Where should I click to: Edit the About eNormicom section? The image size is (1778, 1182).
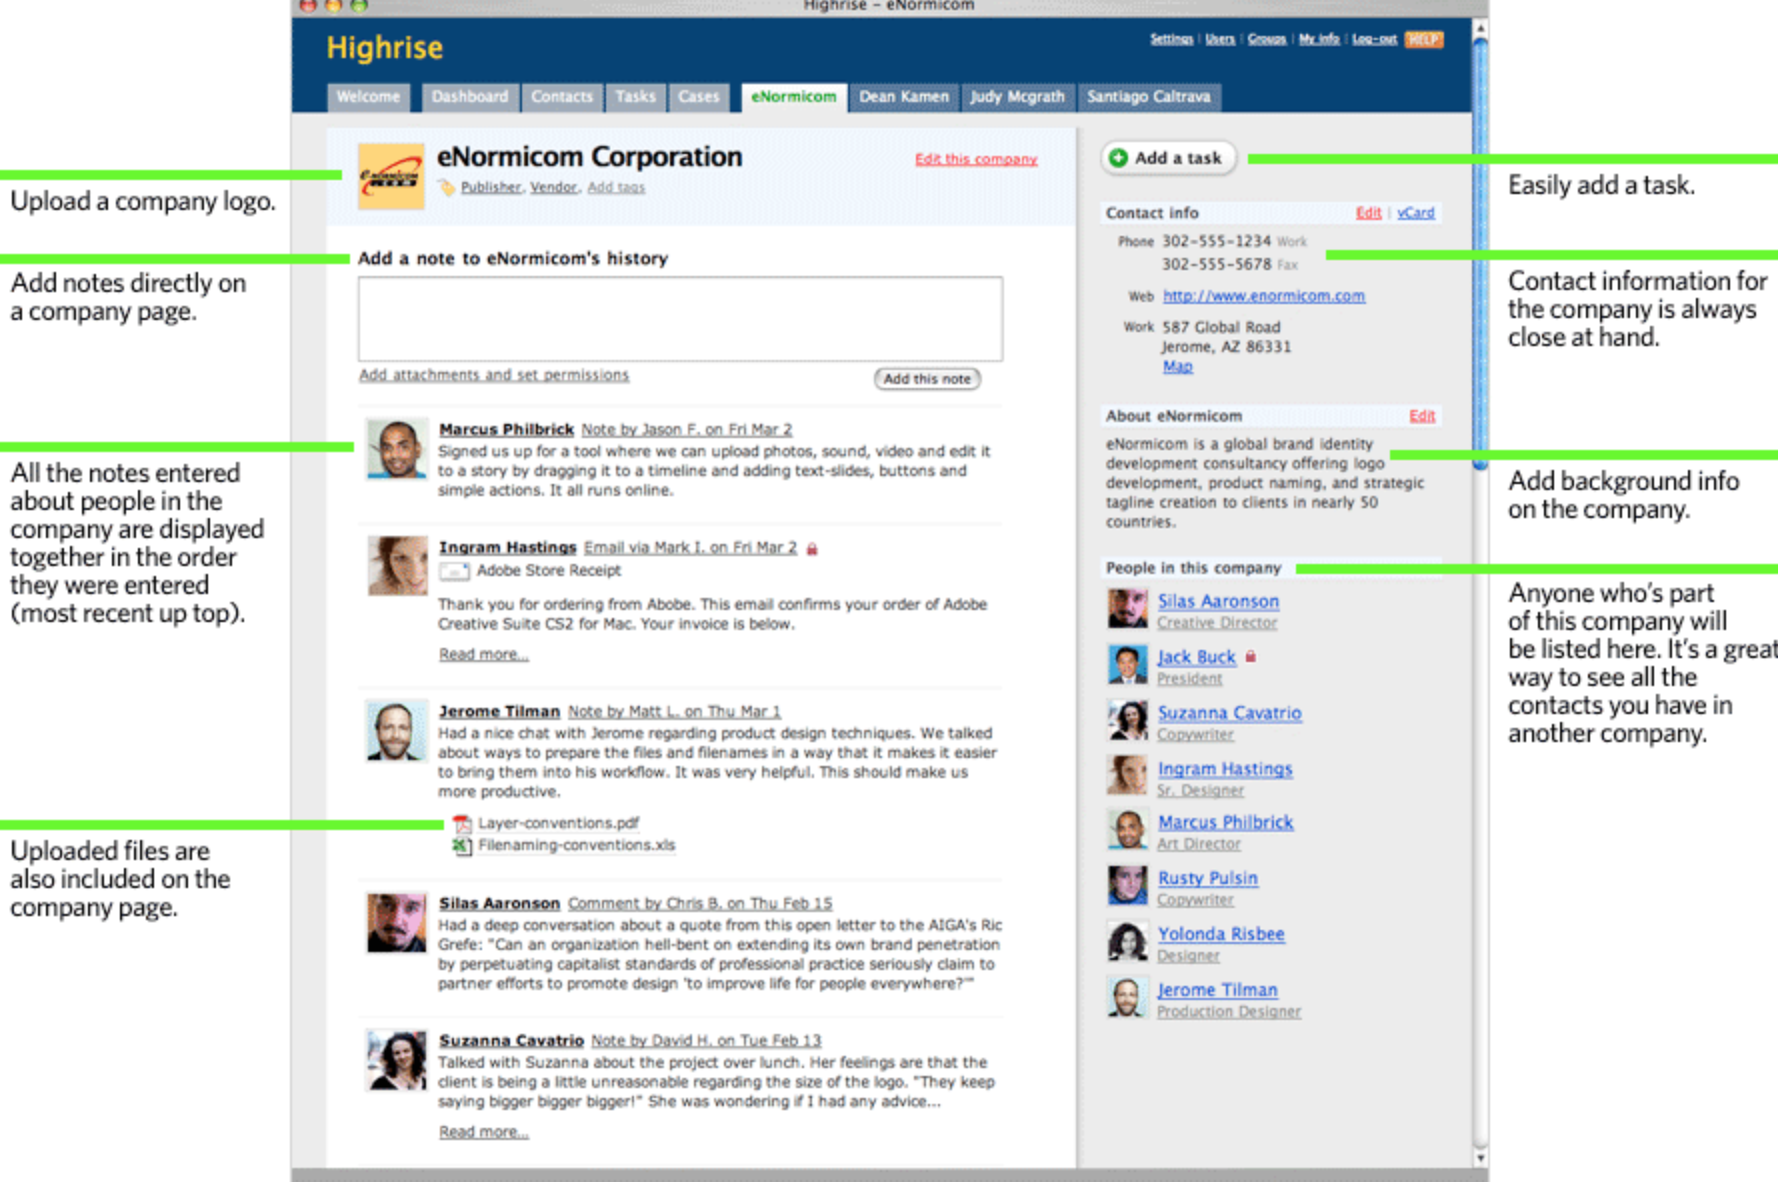pyautogui.click(x=1422, y=416)
